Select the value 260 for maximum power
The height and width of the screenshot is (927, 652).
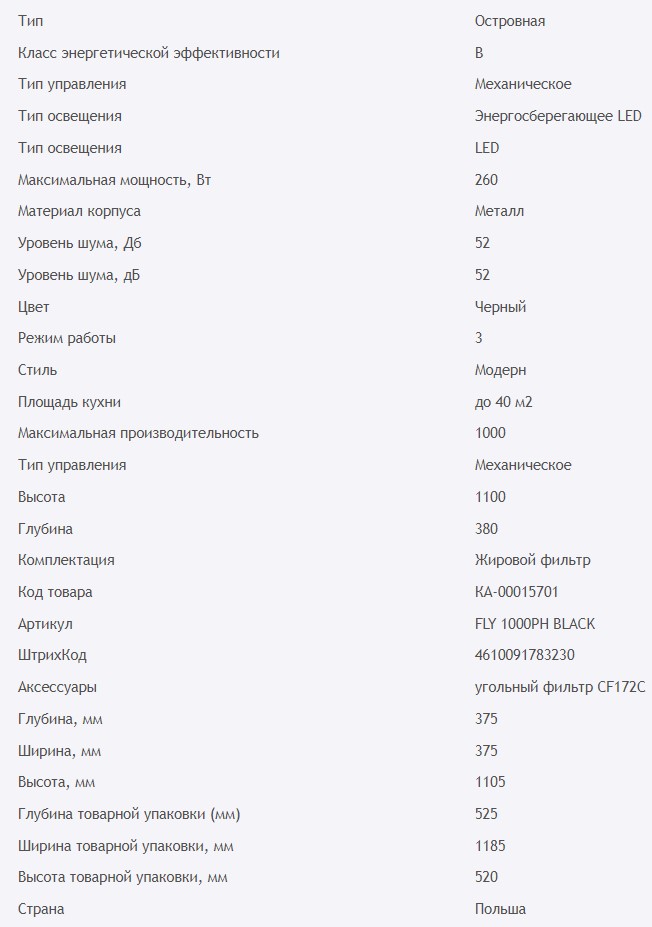coord(486,180)
